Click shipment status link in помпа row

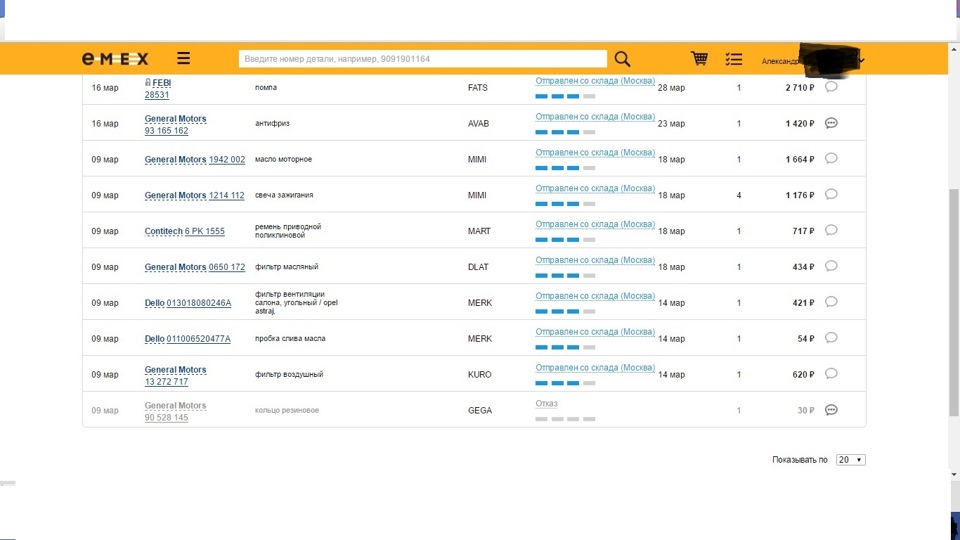(x=595, y=81)
